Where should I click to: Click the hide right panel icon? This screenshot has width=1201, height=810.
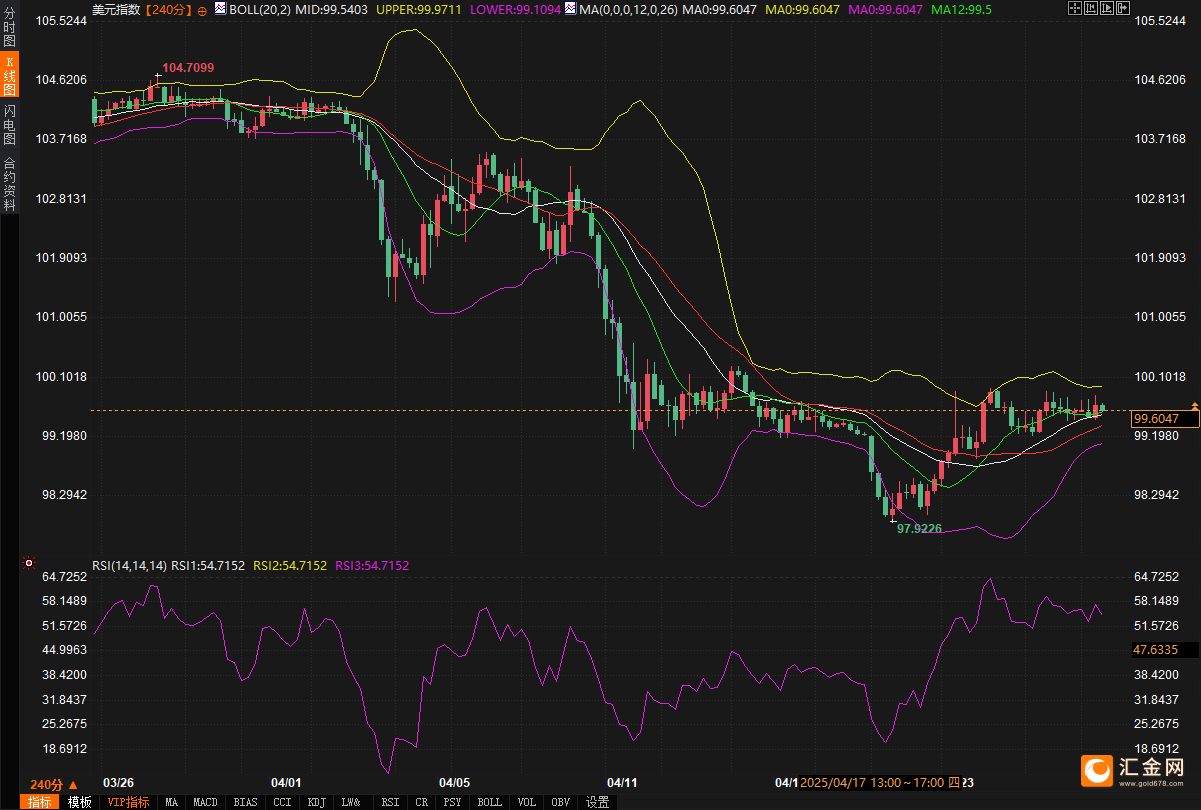(1123, 8)
